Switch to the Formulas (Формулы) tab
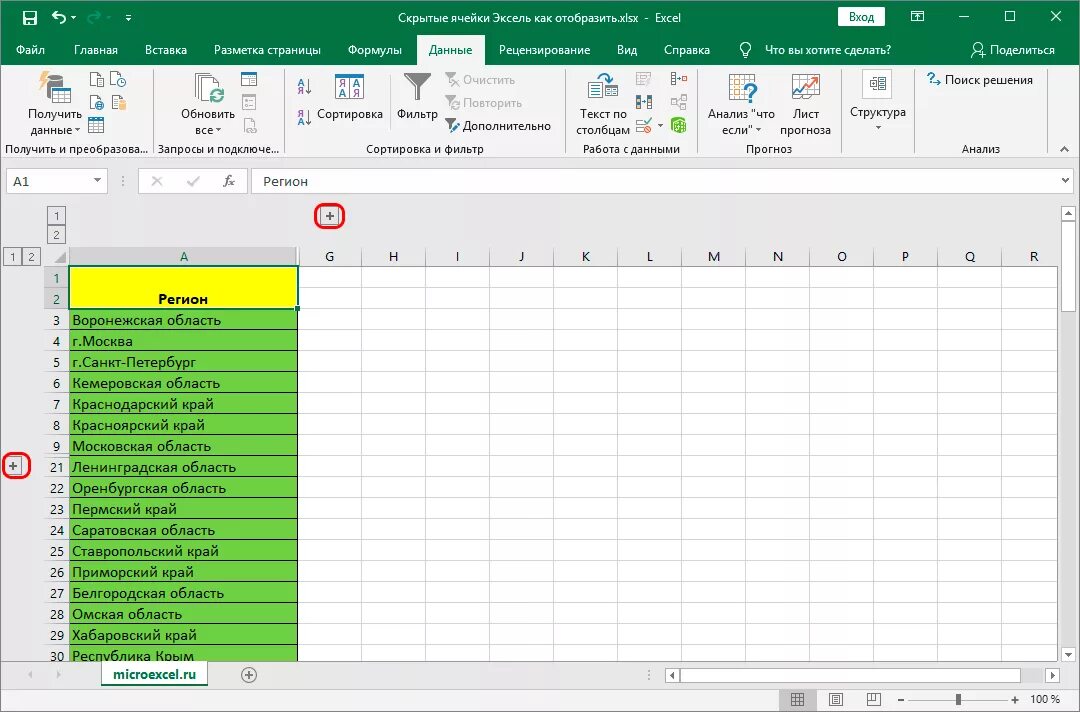 [375, 50]
